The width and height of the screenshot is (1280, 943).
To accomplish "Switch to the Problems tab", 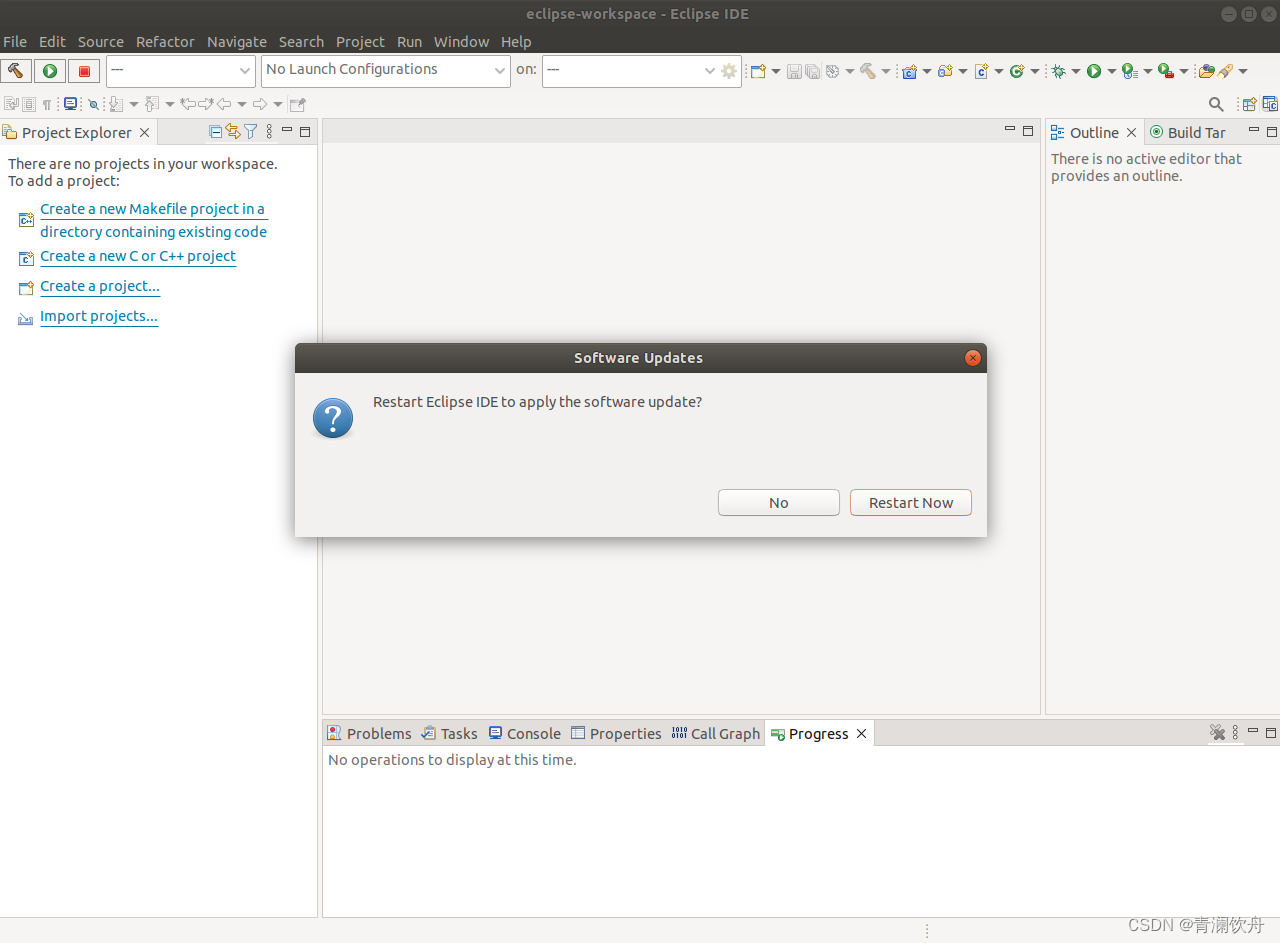I will 369,733.
